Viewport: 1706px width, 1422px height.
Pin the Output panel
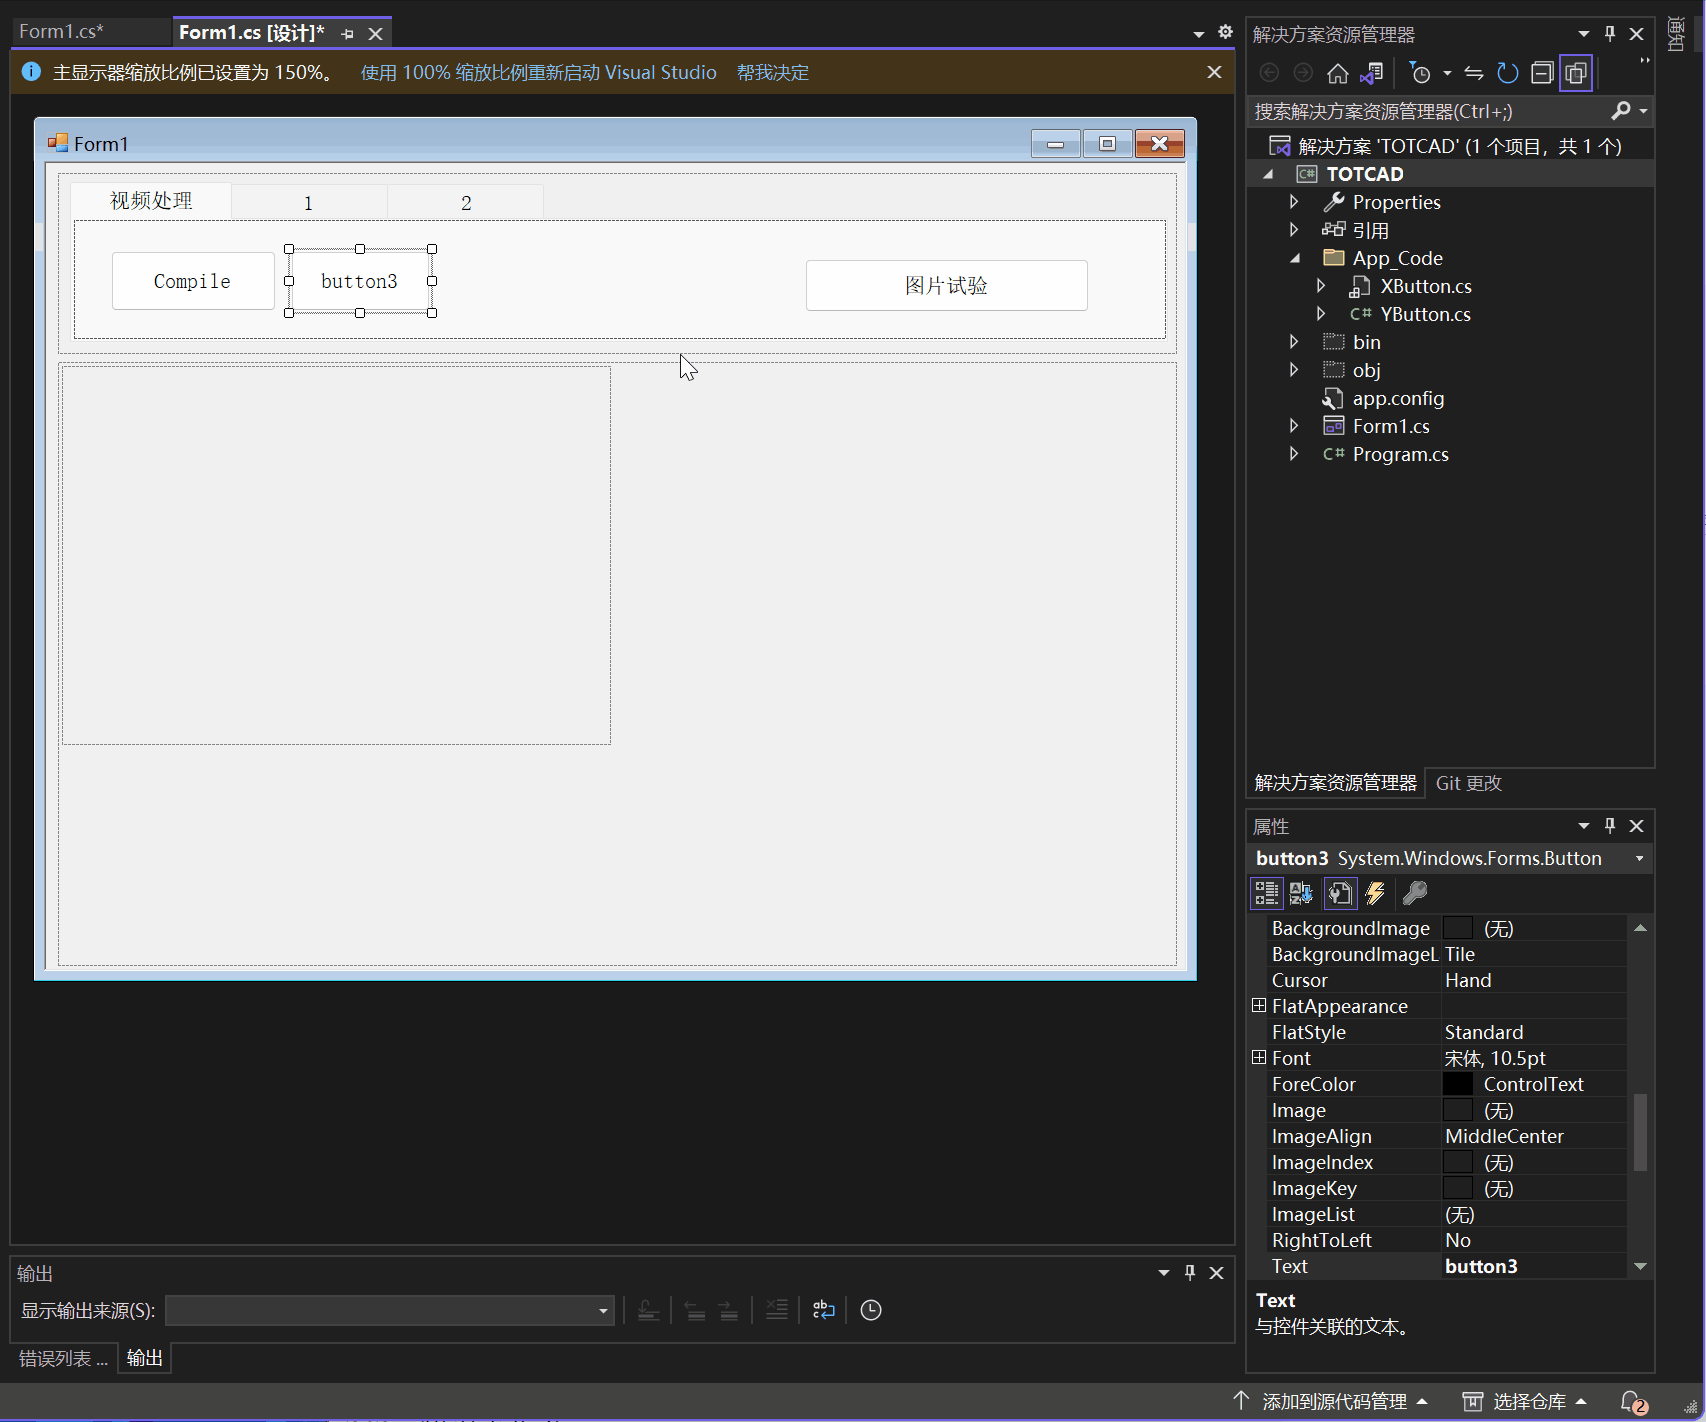[1190, 1272]
